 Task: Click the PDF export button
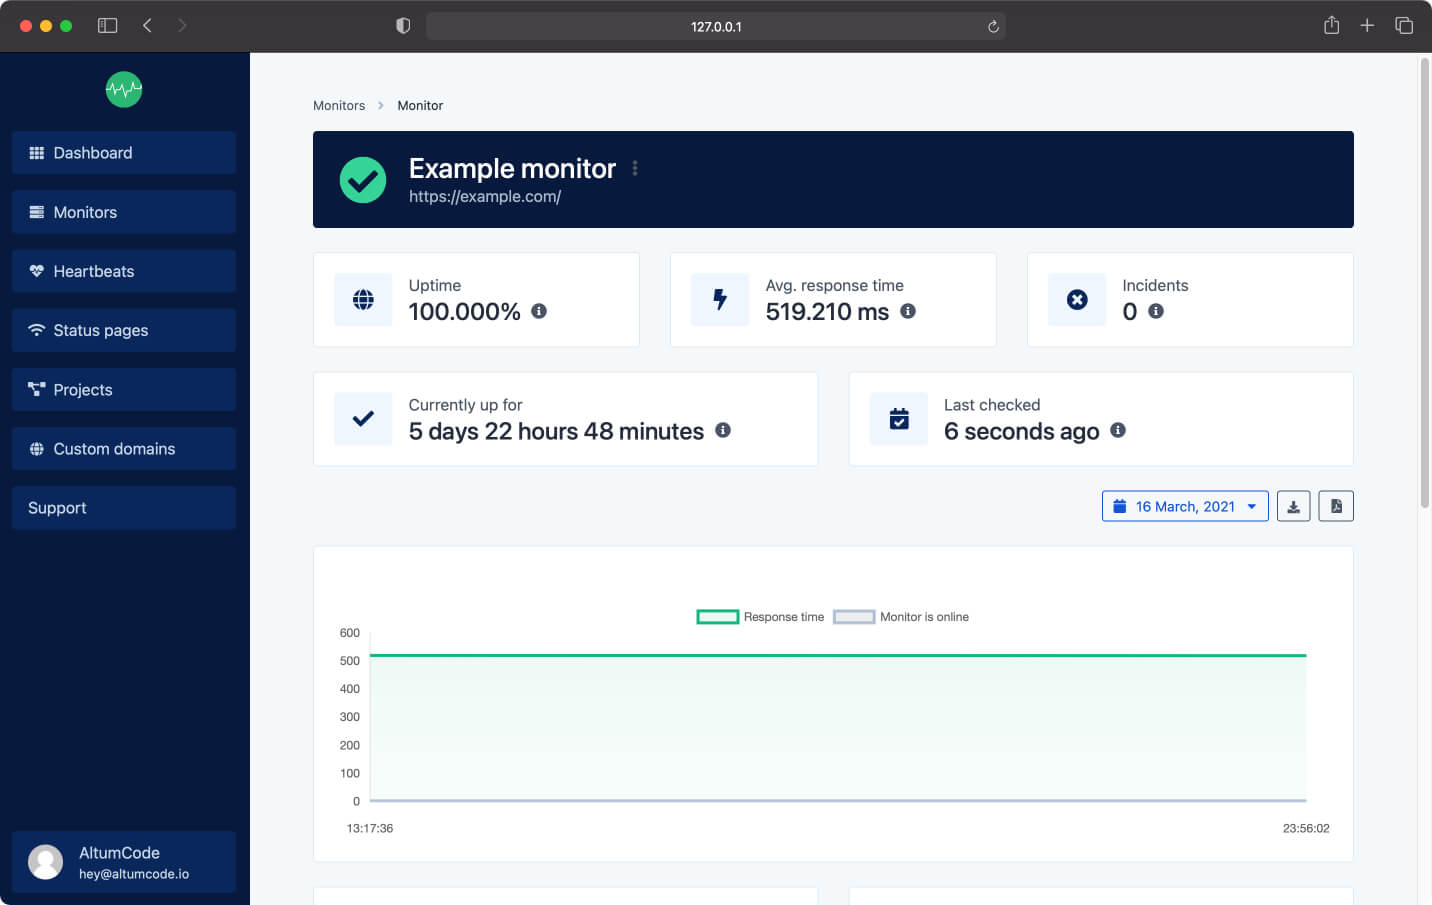[x=1336, y=506]
